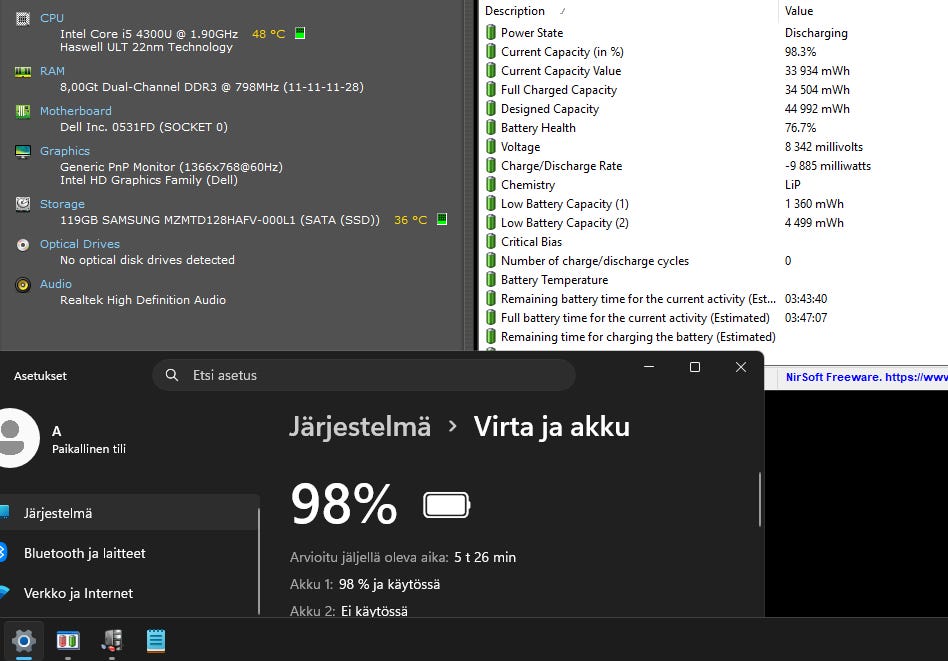The width and height of the screenshot is (948, 661).
Task: Select Verkko ja Internet in sidebar
Action: (129, 593)
